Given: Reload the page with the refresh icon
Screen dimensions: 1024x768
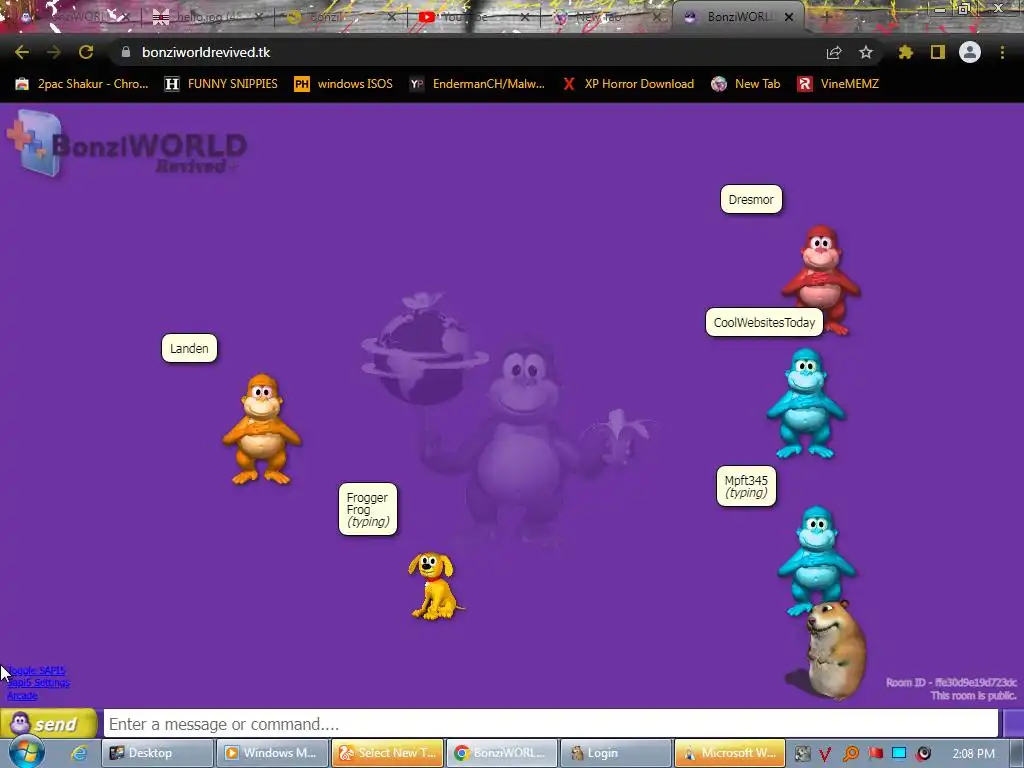Looking at the screenshot, I should (x=86, y=52).
